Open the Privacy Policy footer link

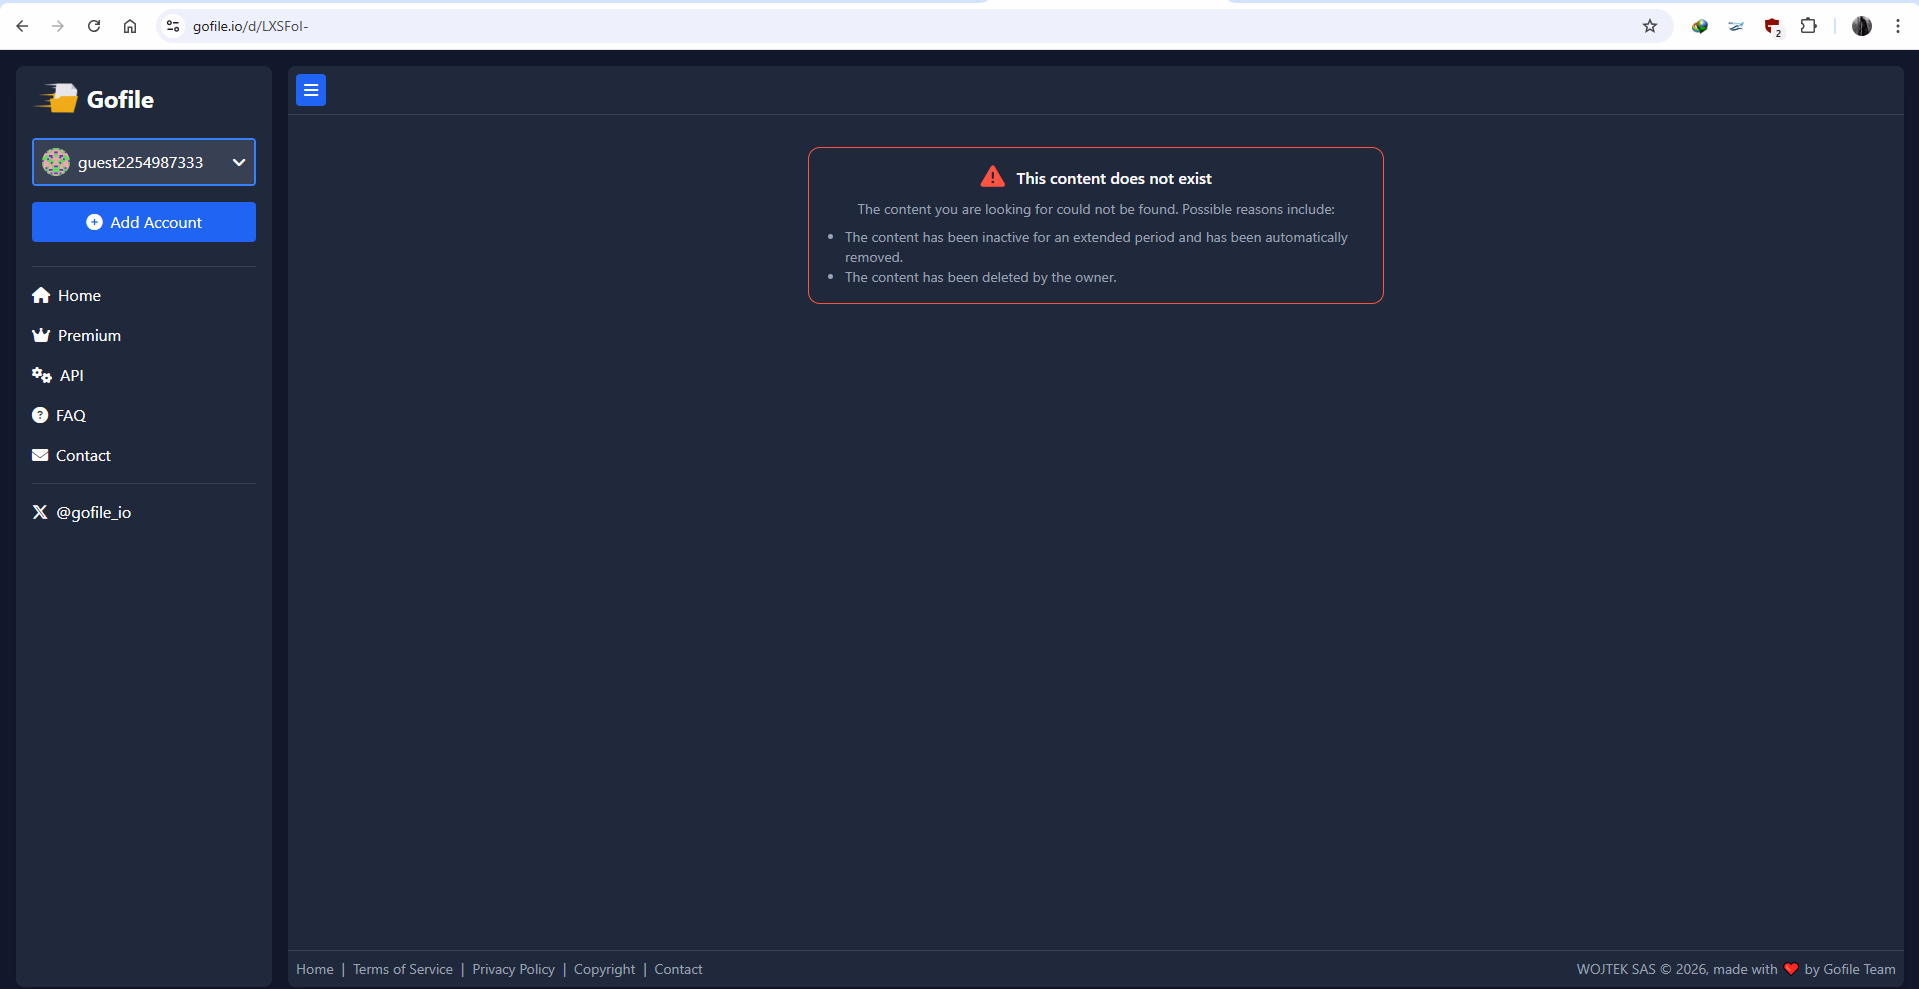pos(513,969)
